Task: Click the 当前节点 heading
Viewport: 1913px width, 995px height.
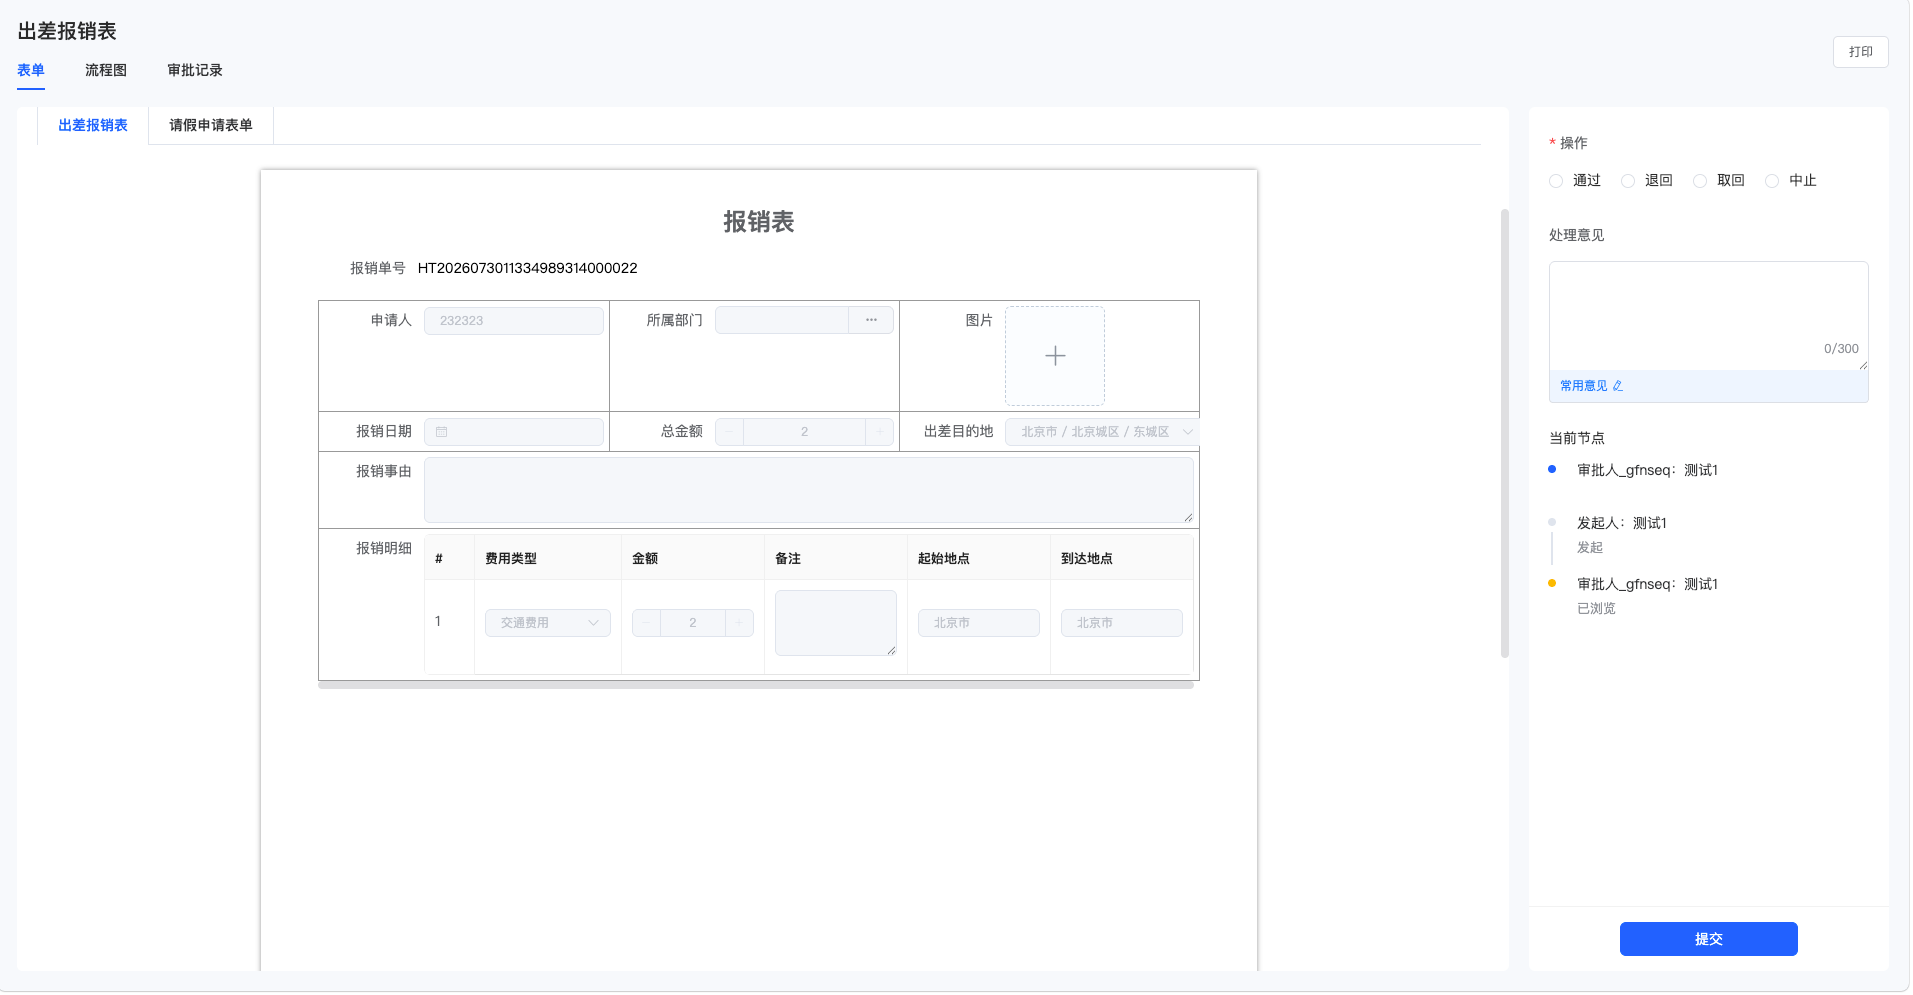Action: 1576,438
